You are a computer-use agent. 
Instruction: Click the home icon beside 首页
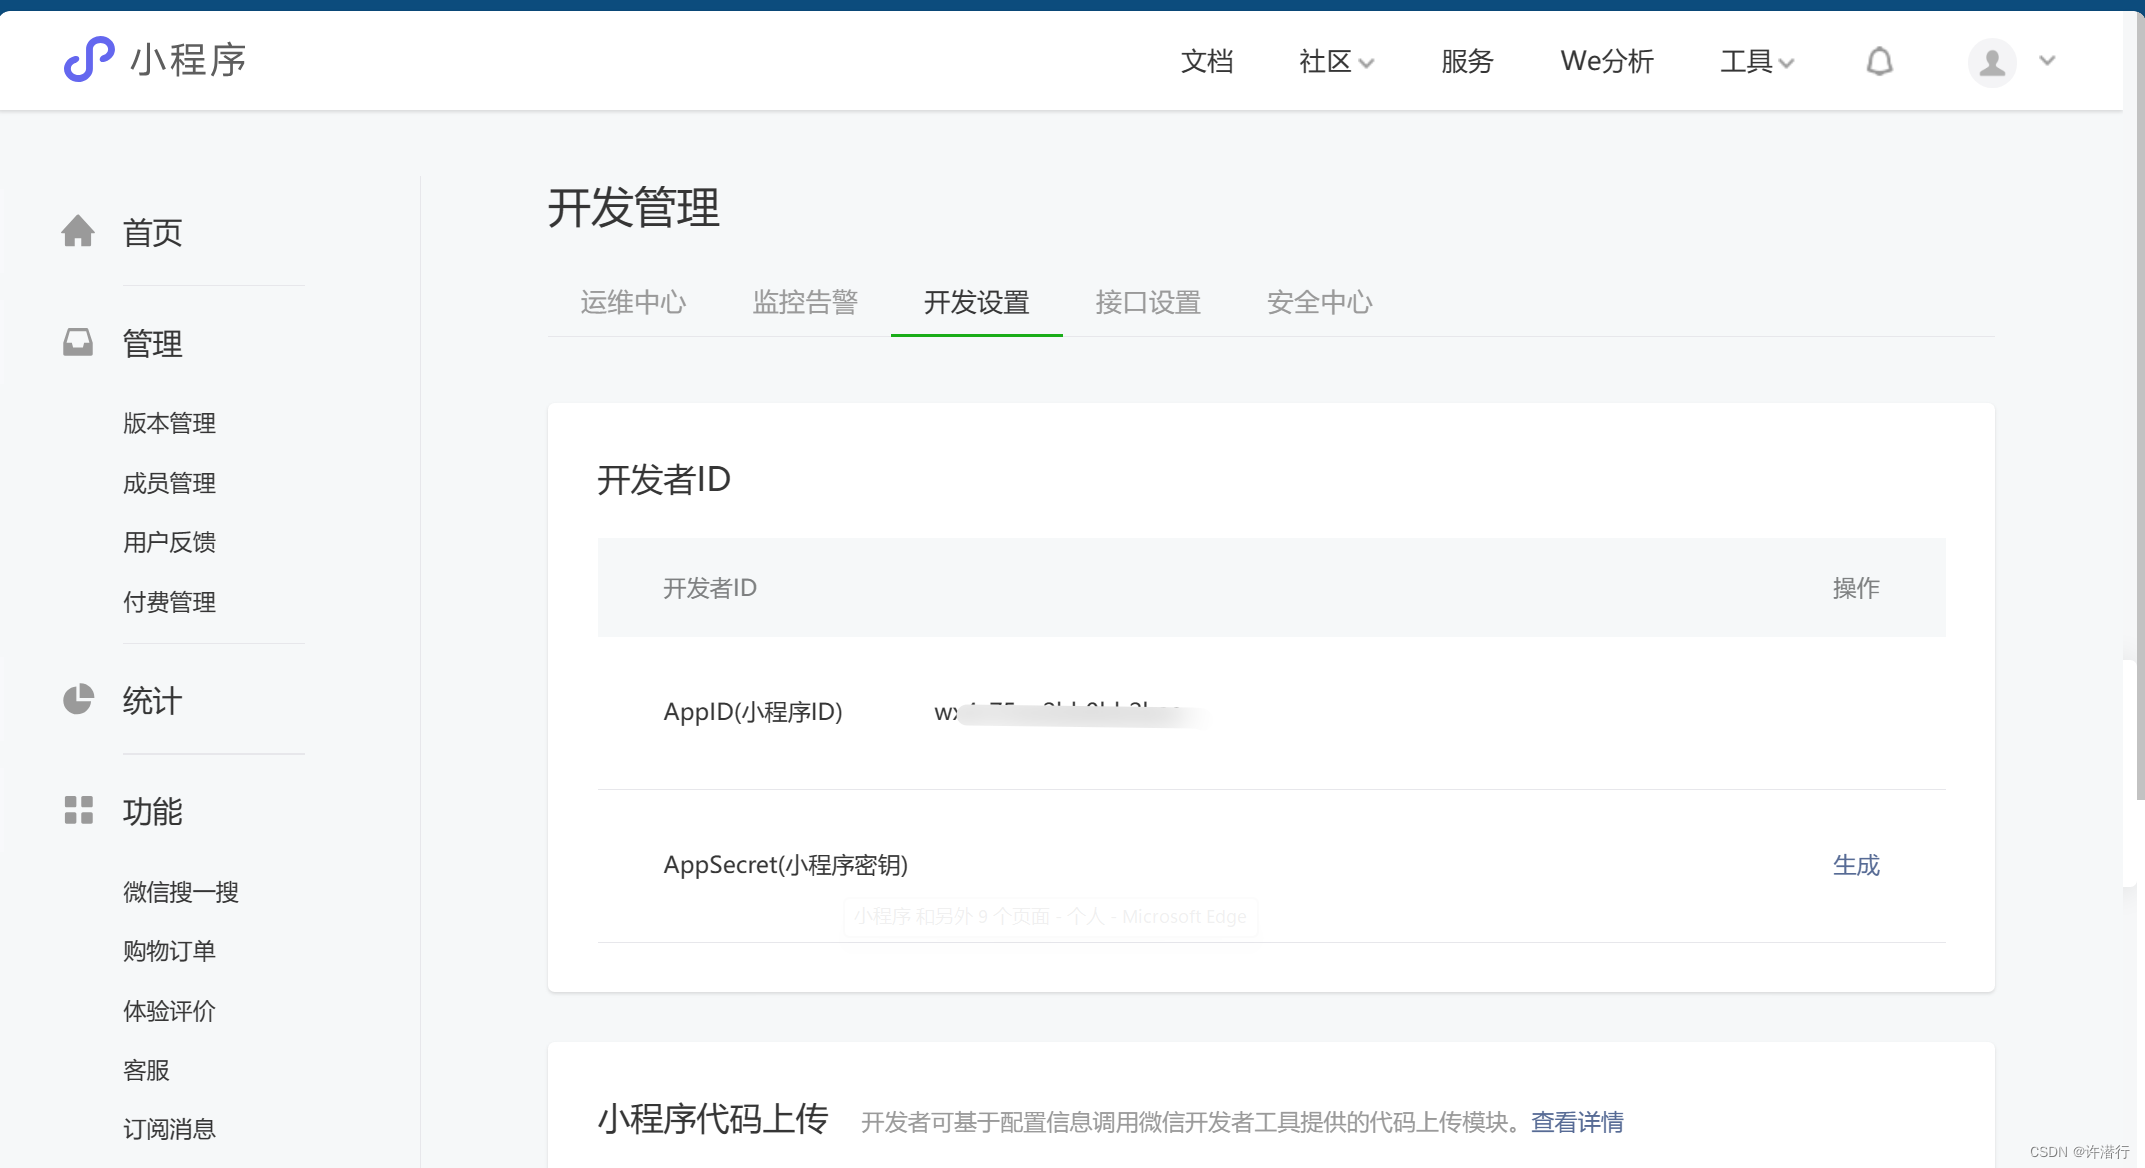click(78, 231)
